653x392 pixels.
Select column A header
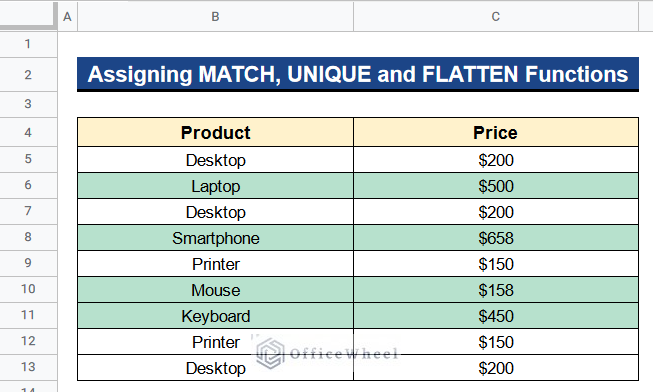67,17
